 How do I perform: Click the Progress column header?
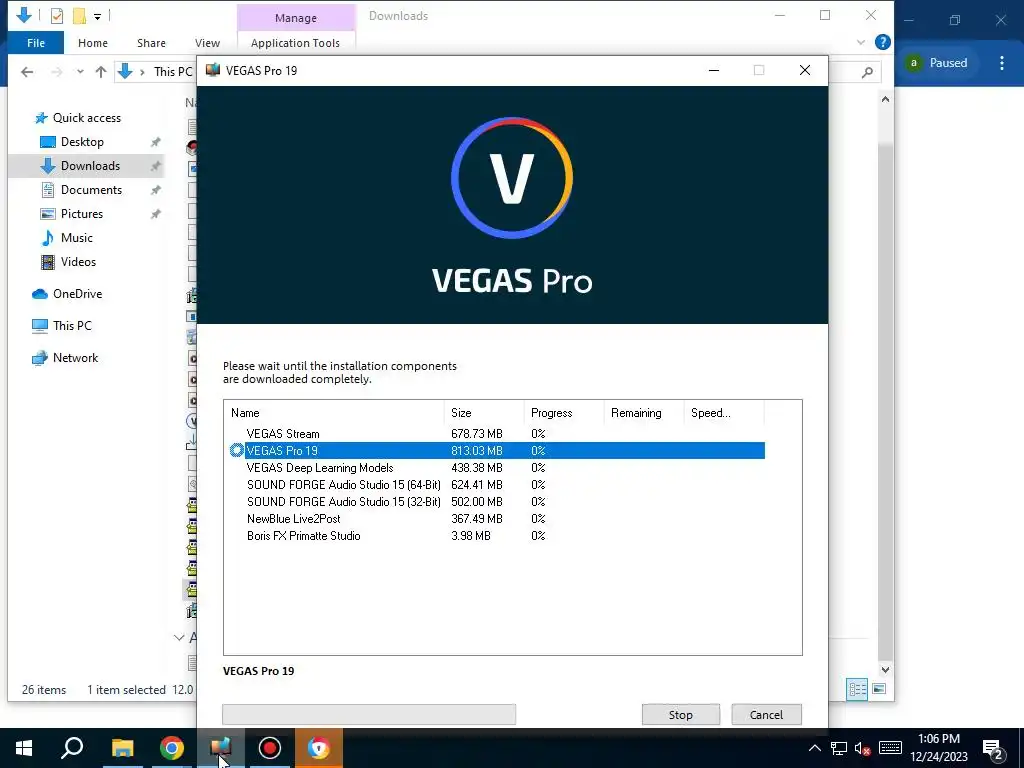(564, 413)
